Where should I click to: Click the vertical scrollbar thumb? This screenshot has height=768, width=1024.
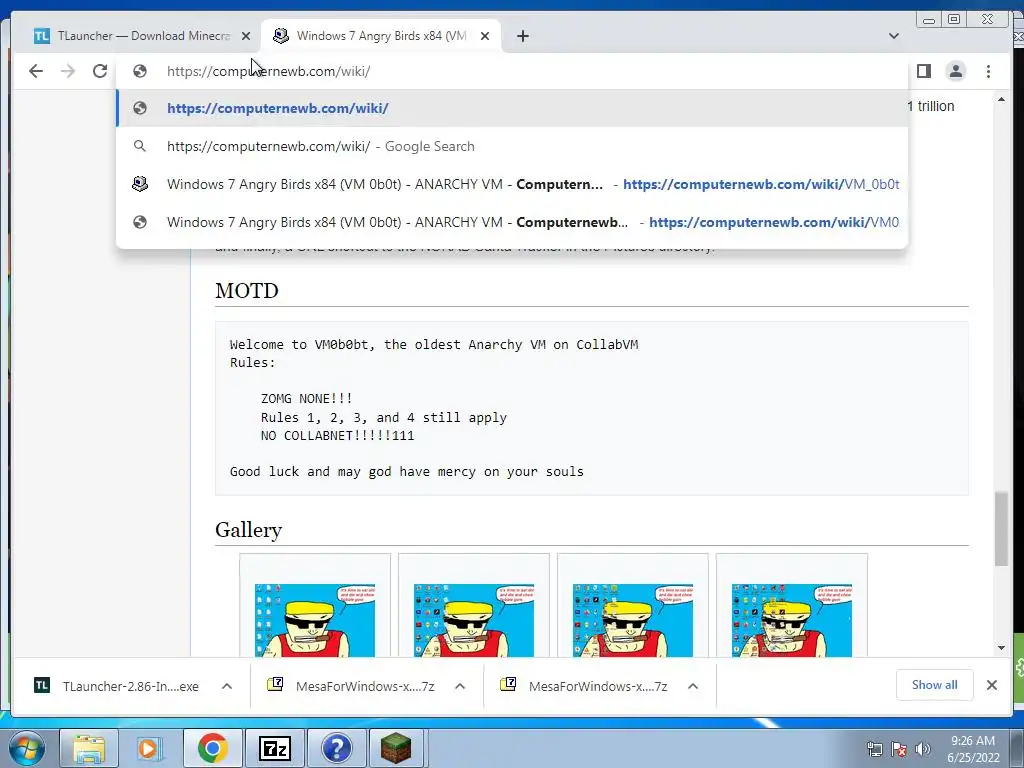pyautogui.click(x=1001, y=529)
